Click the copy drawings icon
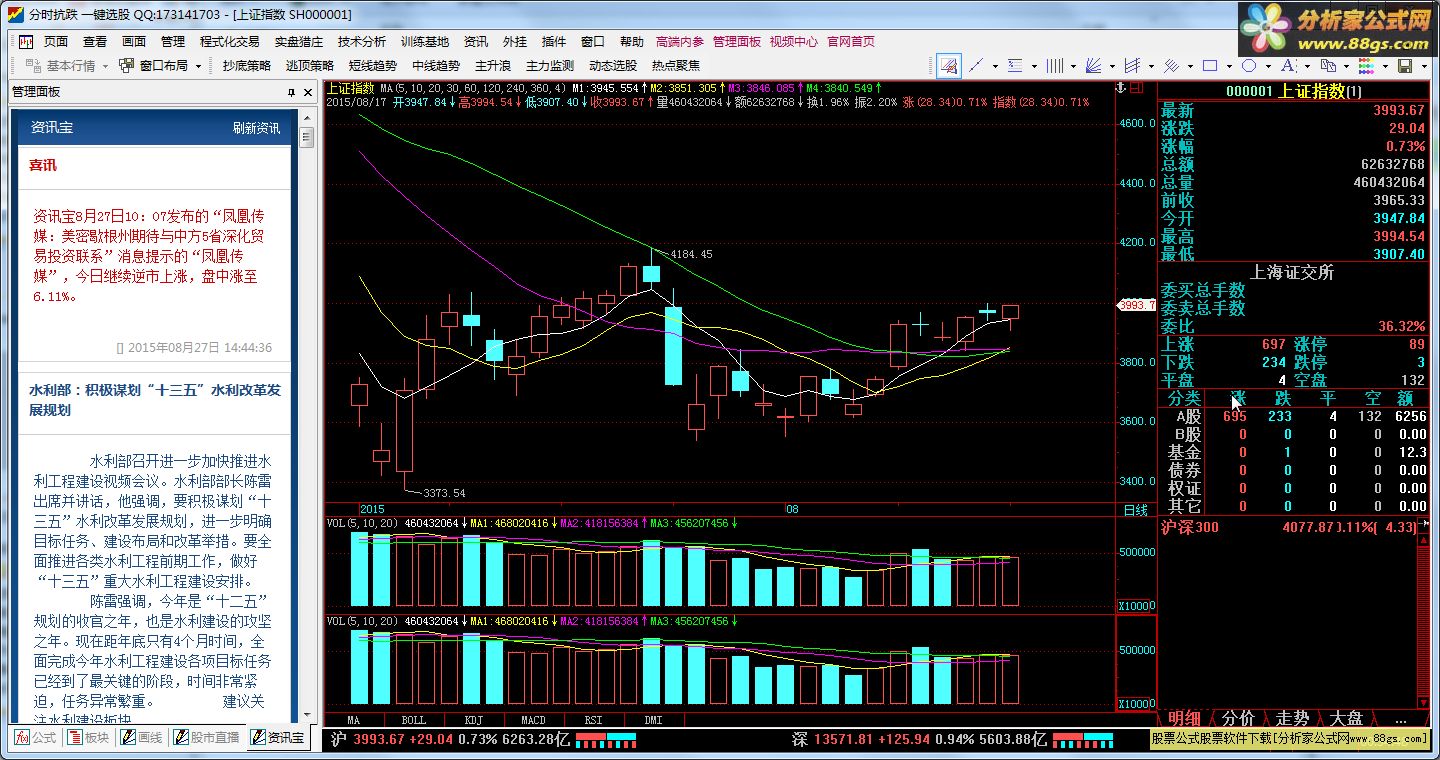The width and height of the screenshot is (1440, 760). click(1326, 66)
